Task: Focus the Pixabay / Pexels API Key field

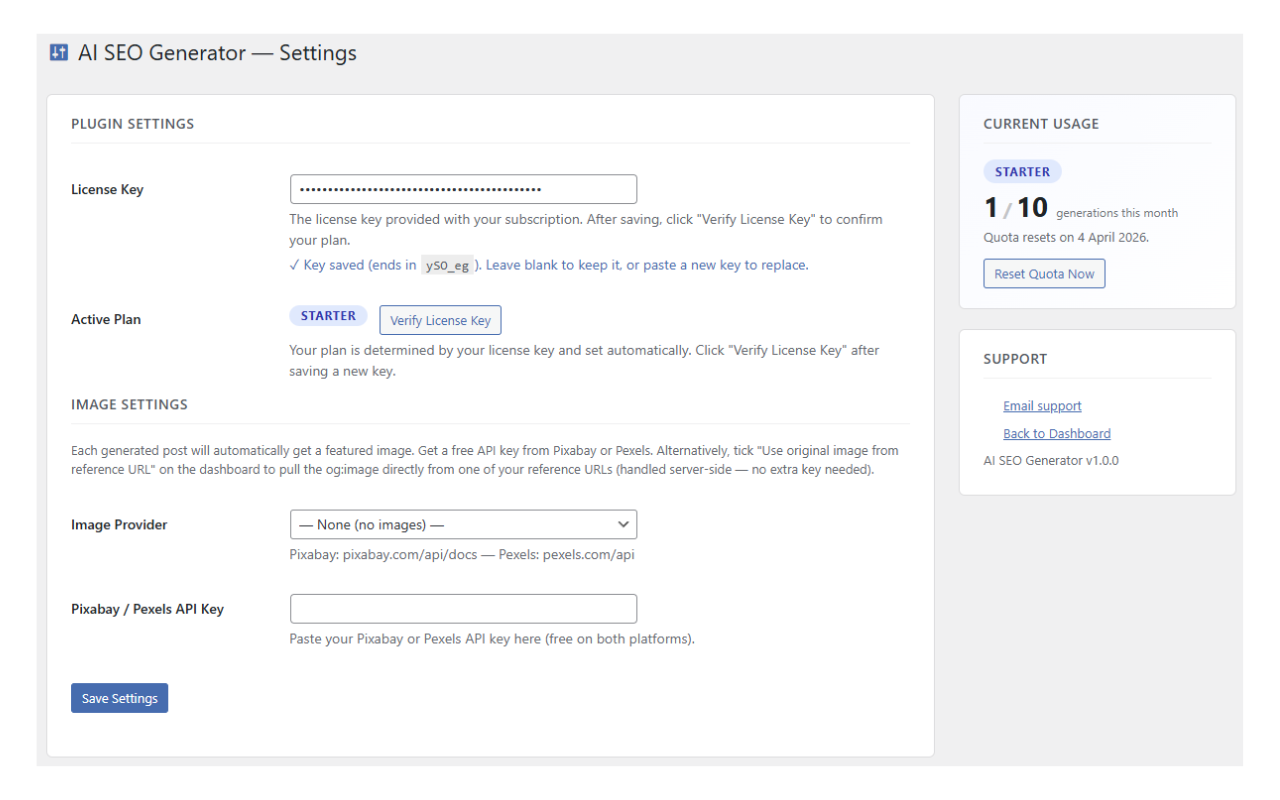Action: pyautogui.click(x=463, y=608)
